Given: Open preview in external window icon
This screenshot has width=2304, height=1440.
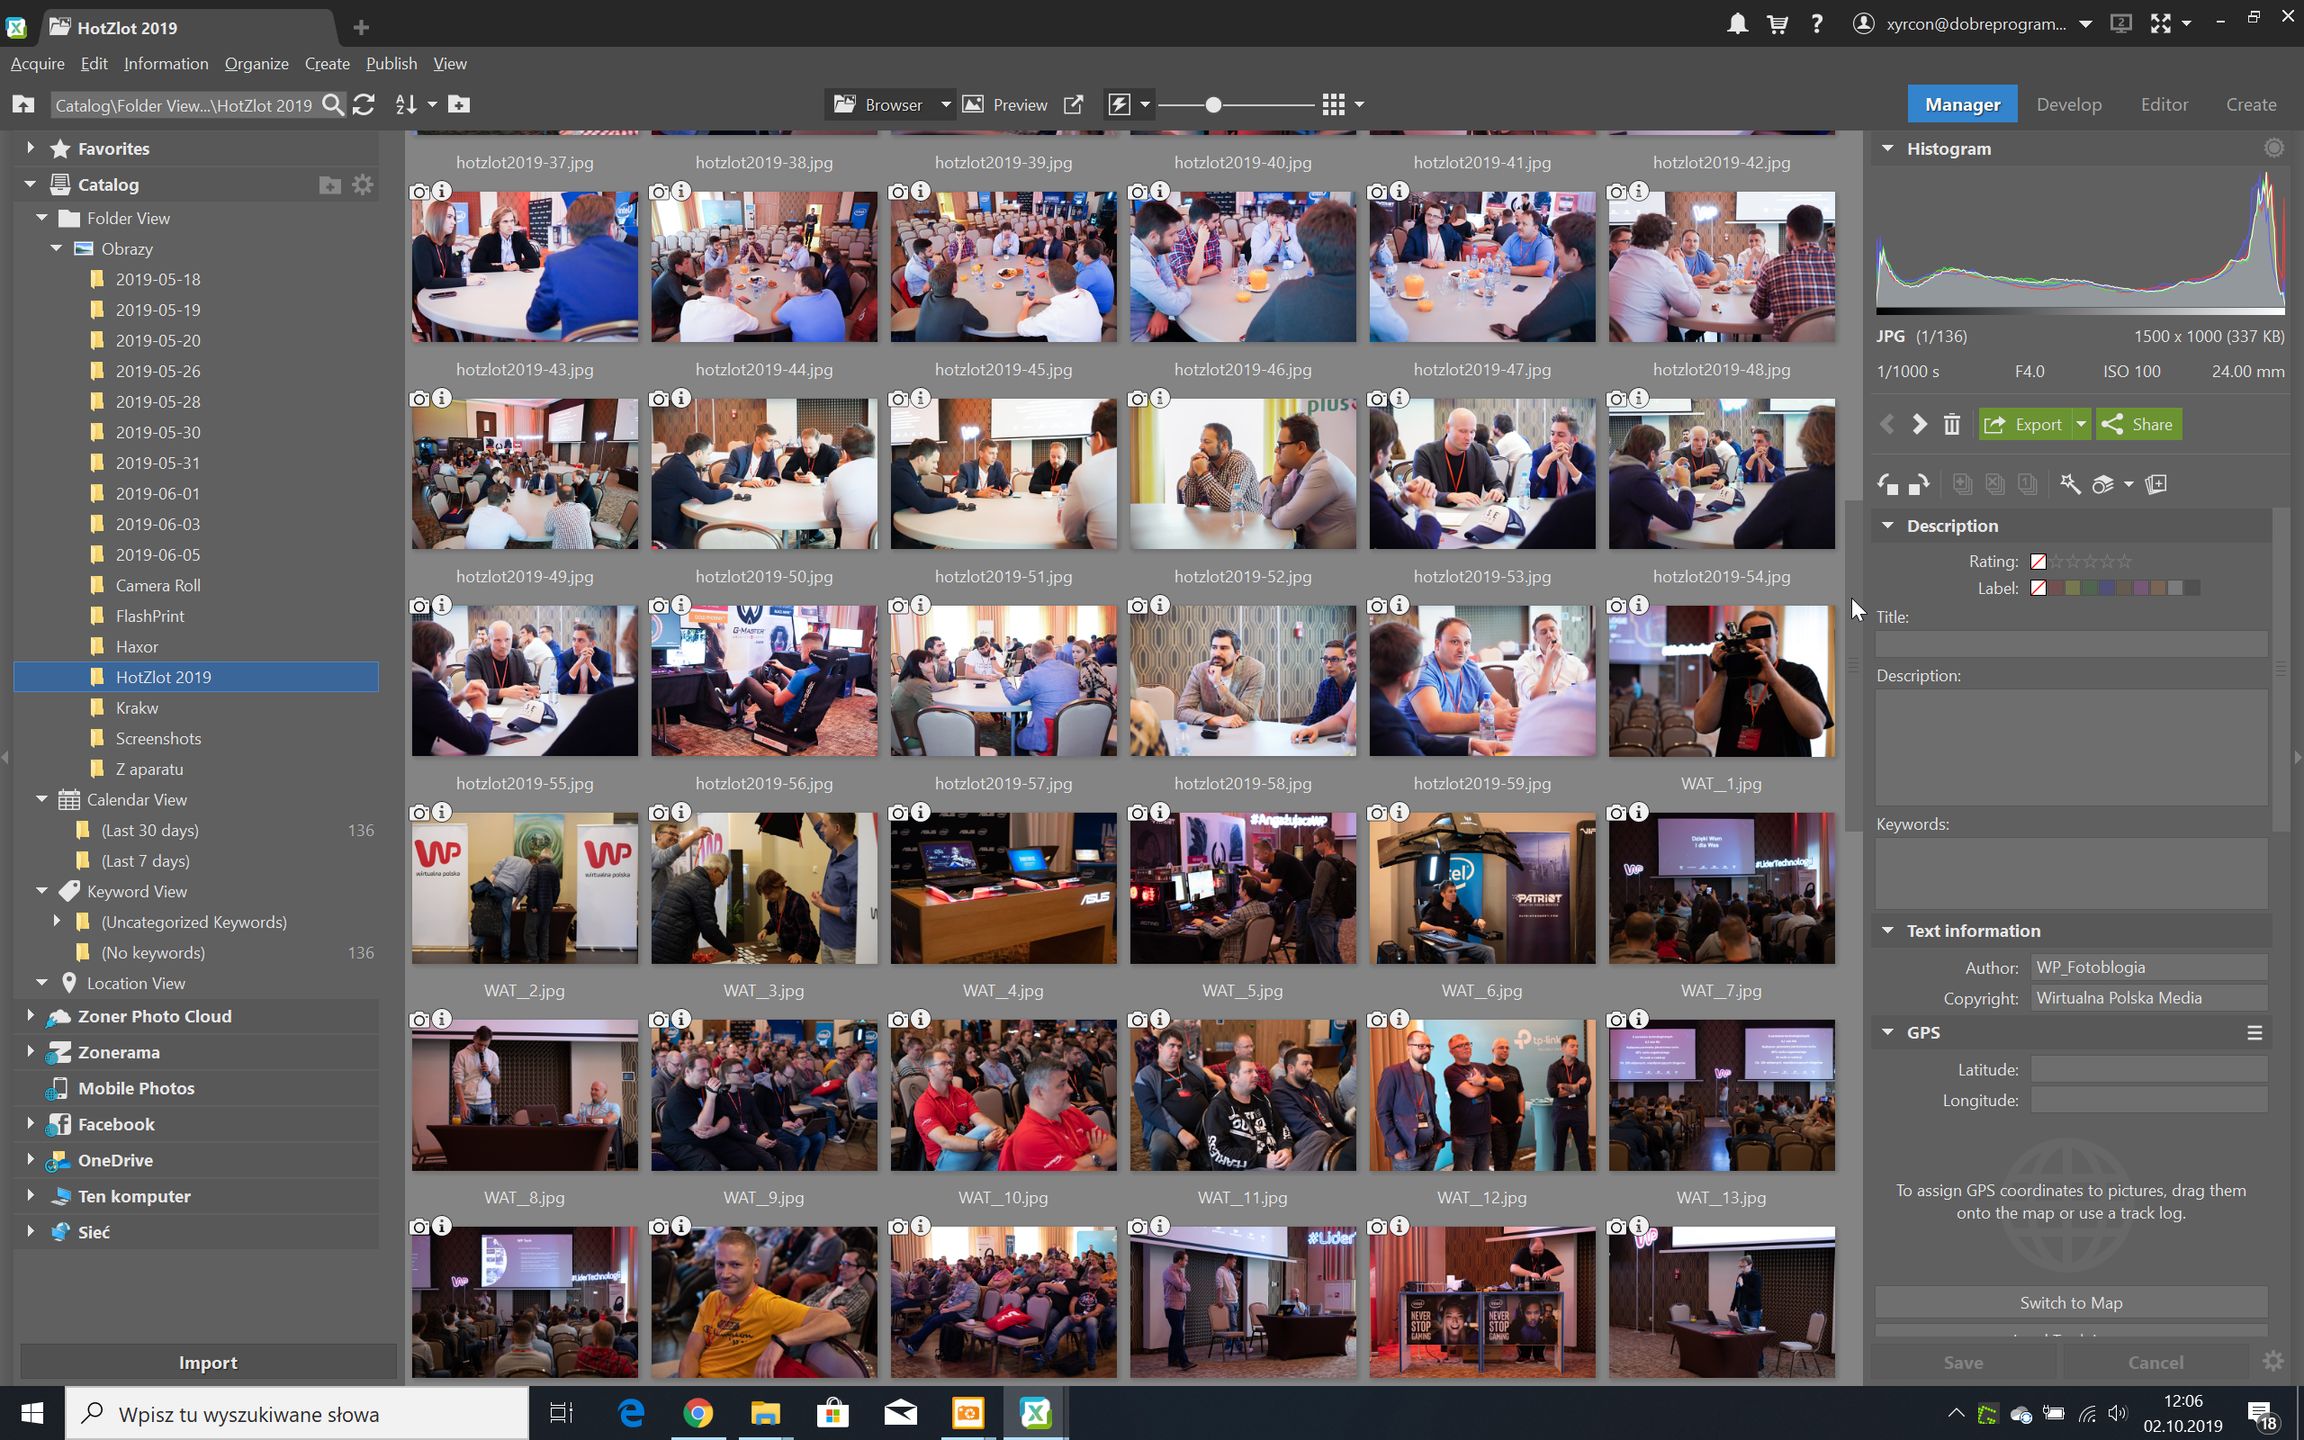Looking at the screenshot, I should [x=1073, y=105].
